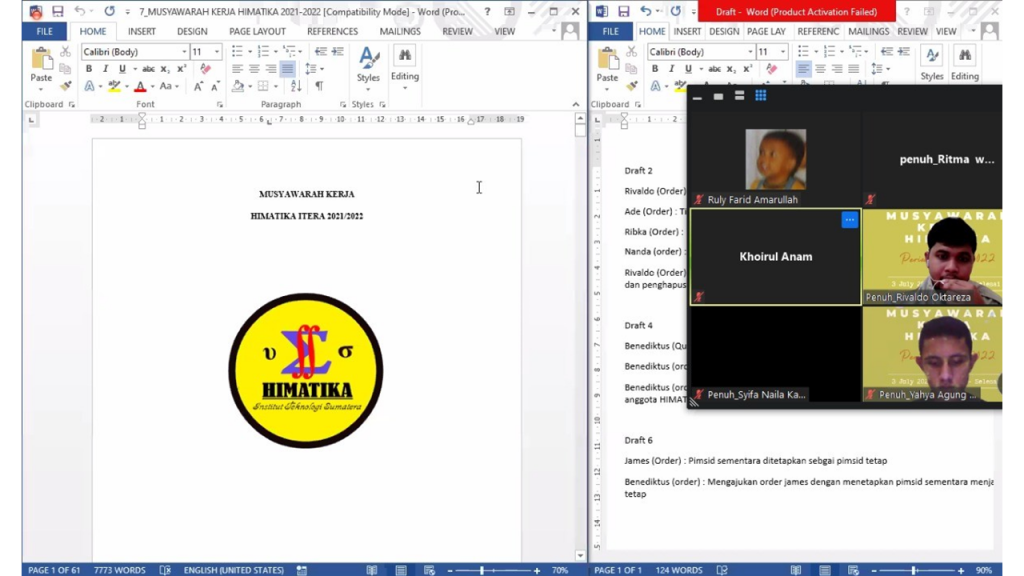Click Format Painter in the left Word window
Image resolution: width=1024 pixels, height=576 pixels.
tap(66, 86)
